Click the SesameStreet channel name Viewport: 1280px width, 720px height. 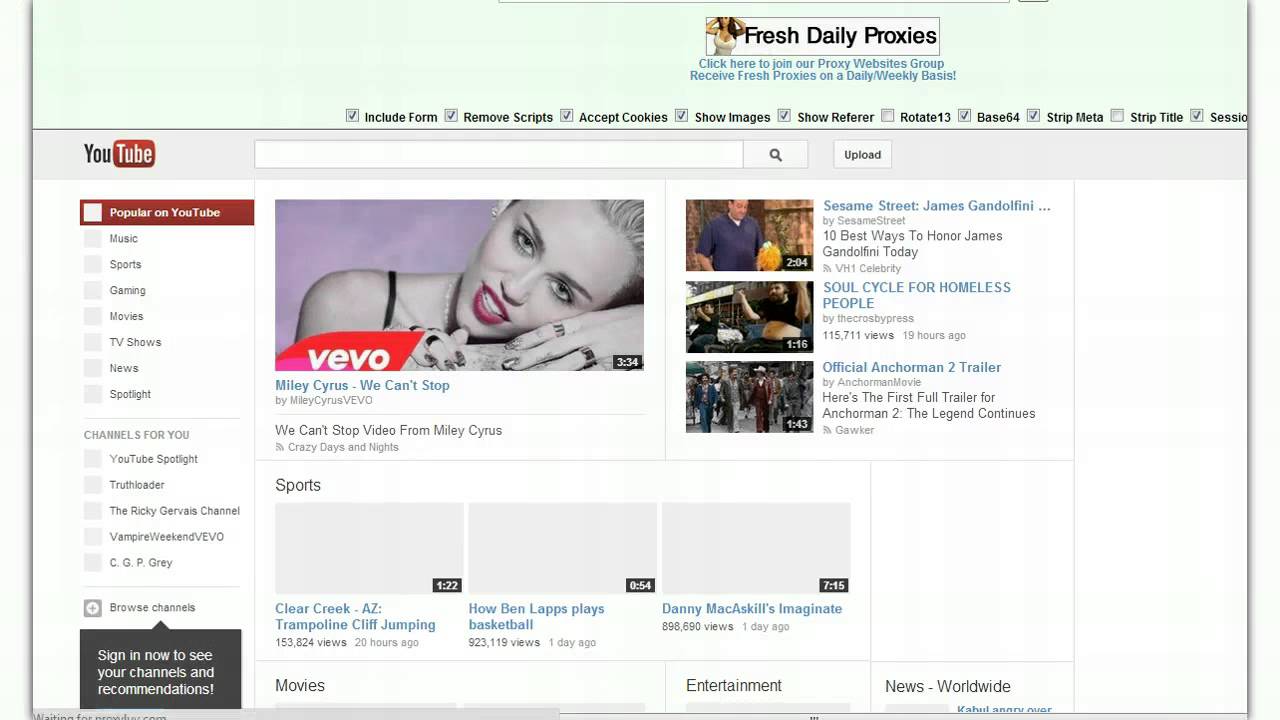871,221
